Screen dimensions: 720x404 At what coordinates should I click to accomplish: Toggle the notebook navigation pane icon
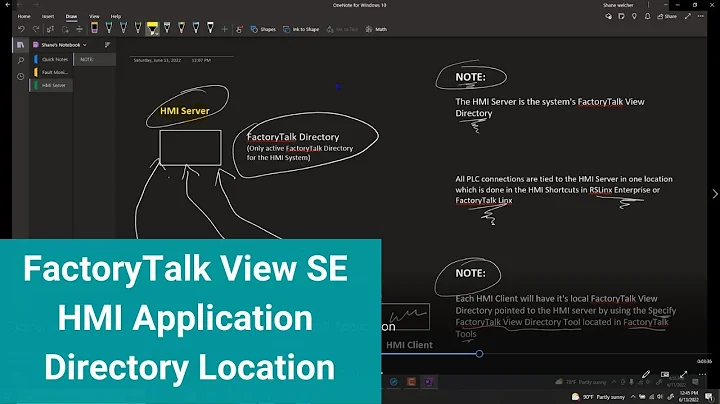coord(20,45)
